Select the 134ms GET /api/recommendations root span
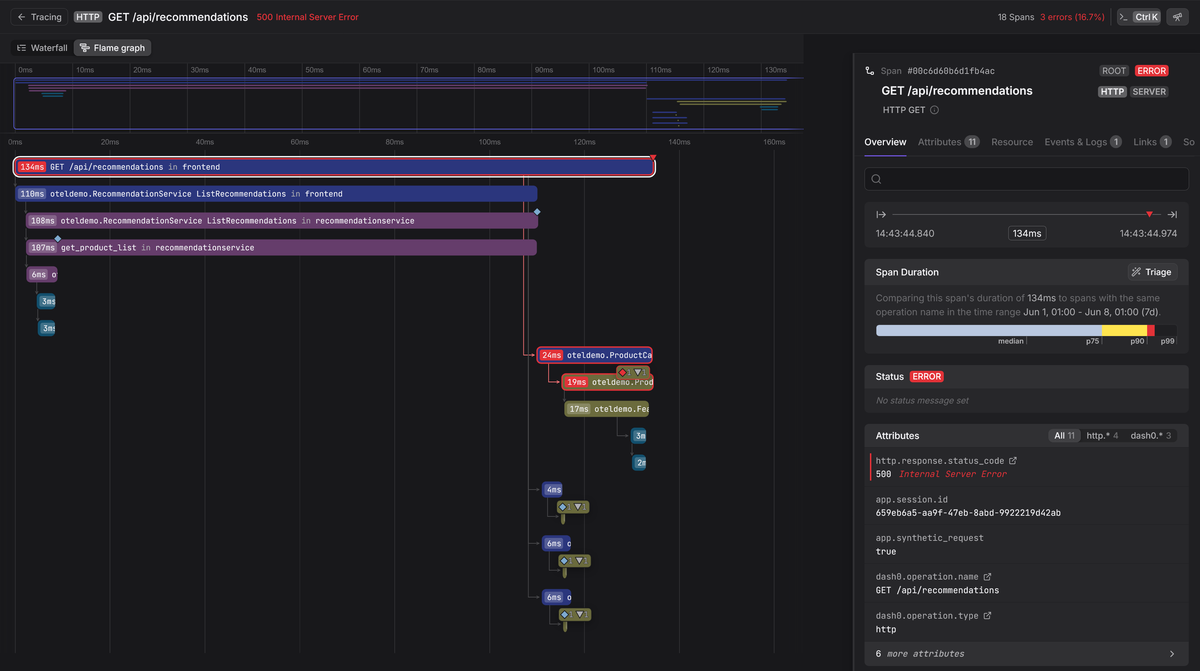The width and height of the screenshot is (1200, 671). coord(334,167)
